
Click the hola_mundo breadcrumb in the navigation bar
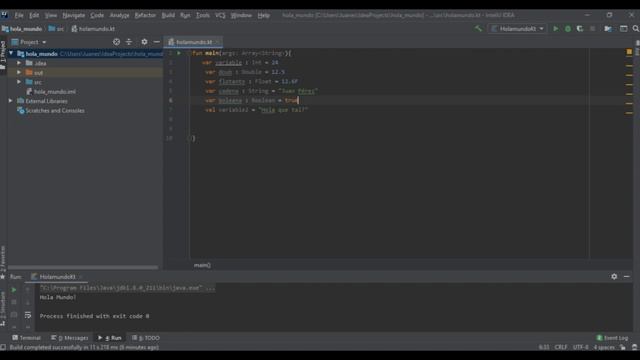22,29
